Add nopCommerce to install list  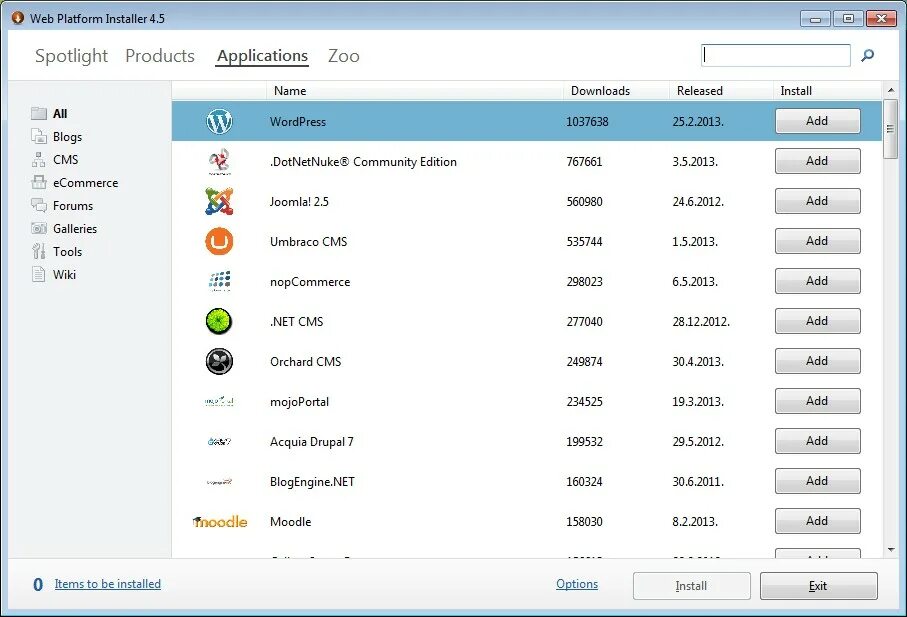pos(817,280)
